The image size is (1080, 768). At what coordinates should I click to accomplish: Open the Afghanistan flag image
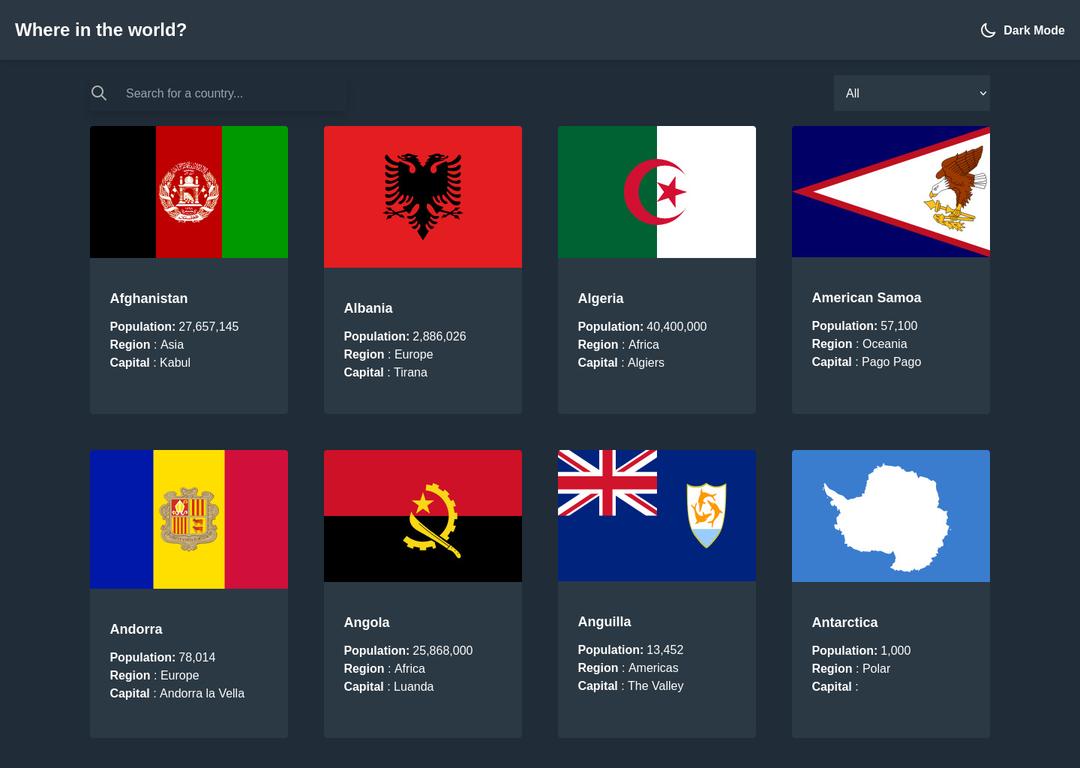[189, 192]
